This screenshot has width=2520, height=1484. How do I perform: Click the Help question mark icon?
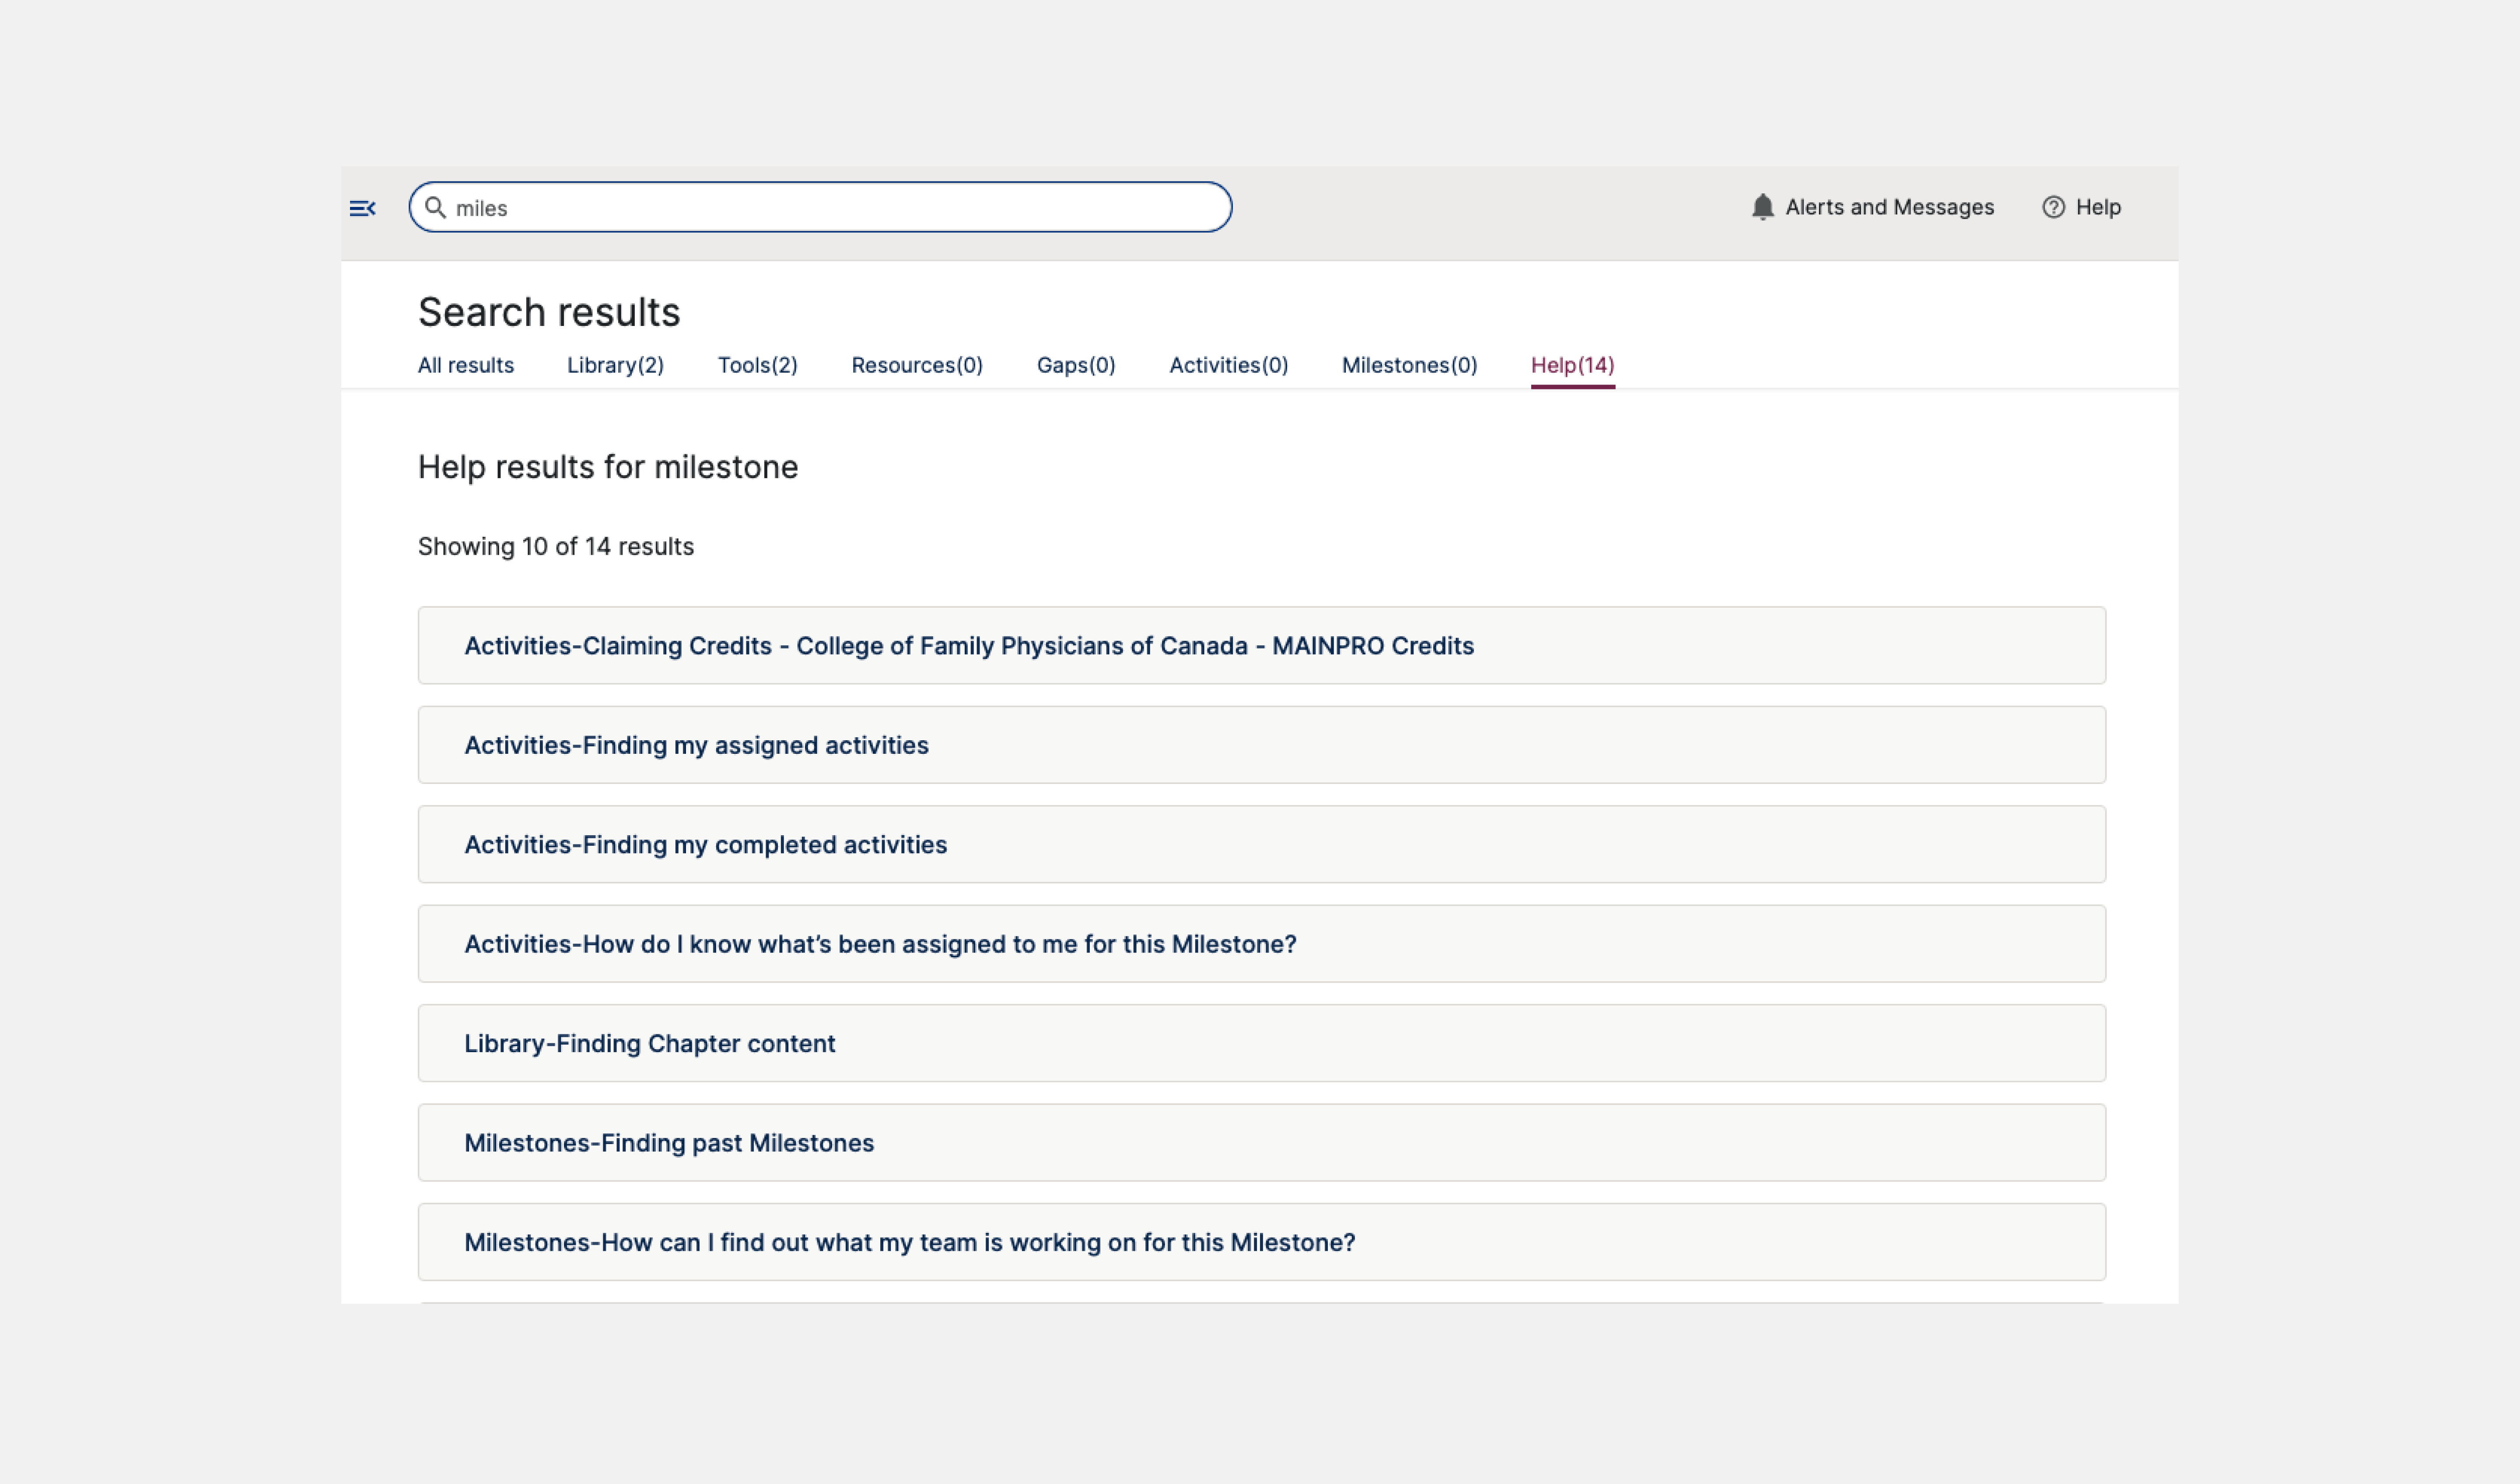2053,207
